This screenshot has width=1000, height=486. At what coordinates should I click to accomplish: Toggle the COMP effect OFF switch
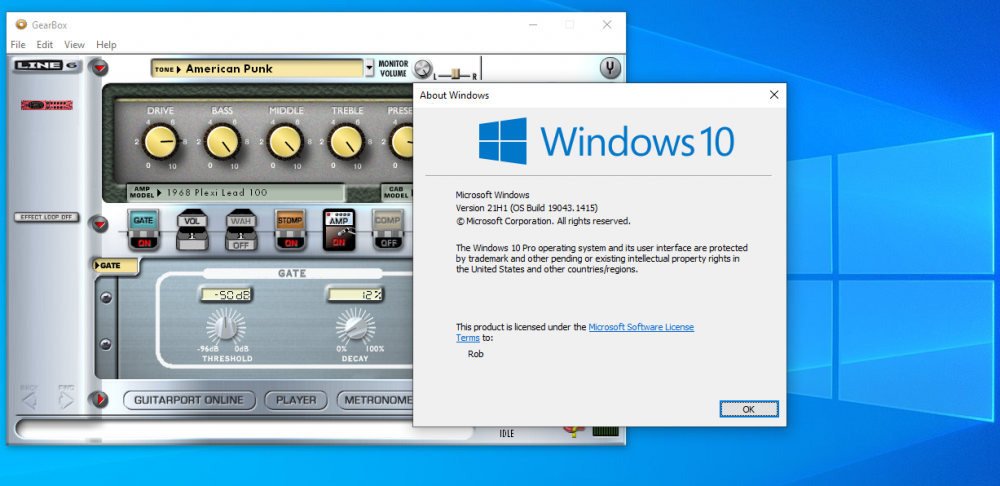point(388,243)
